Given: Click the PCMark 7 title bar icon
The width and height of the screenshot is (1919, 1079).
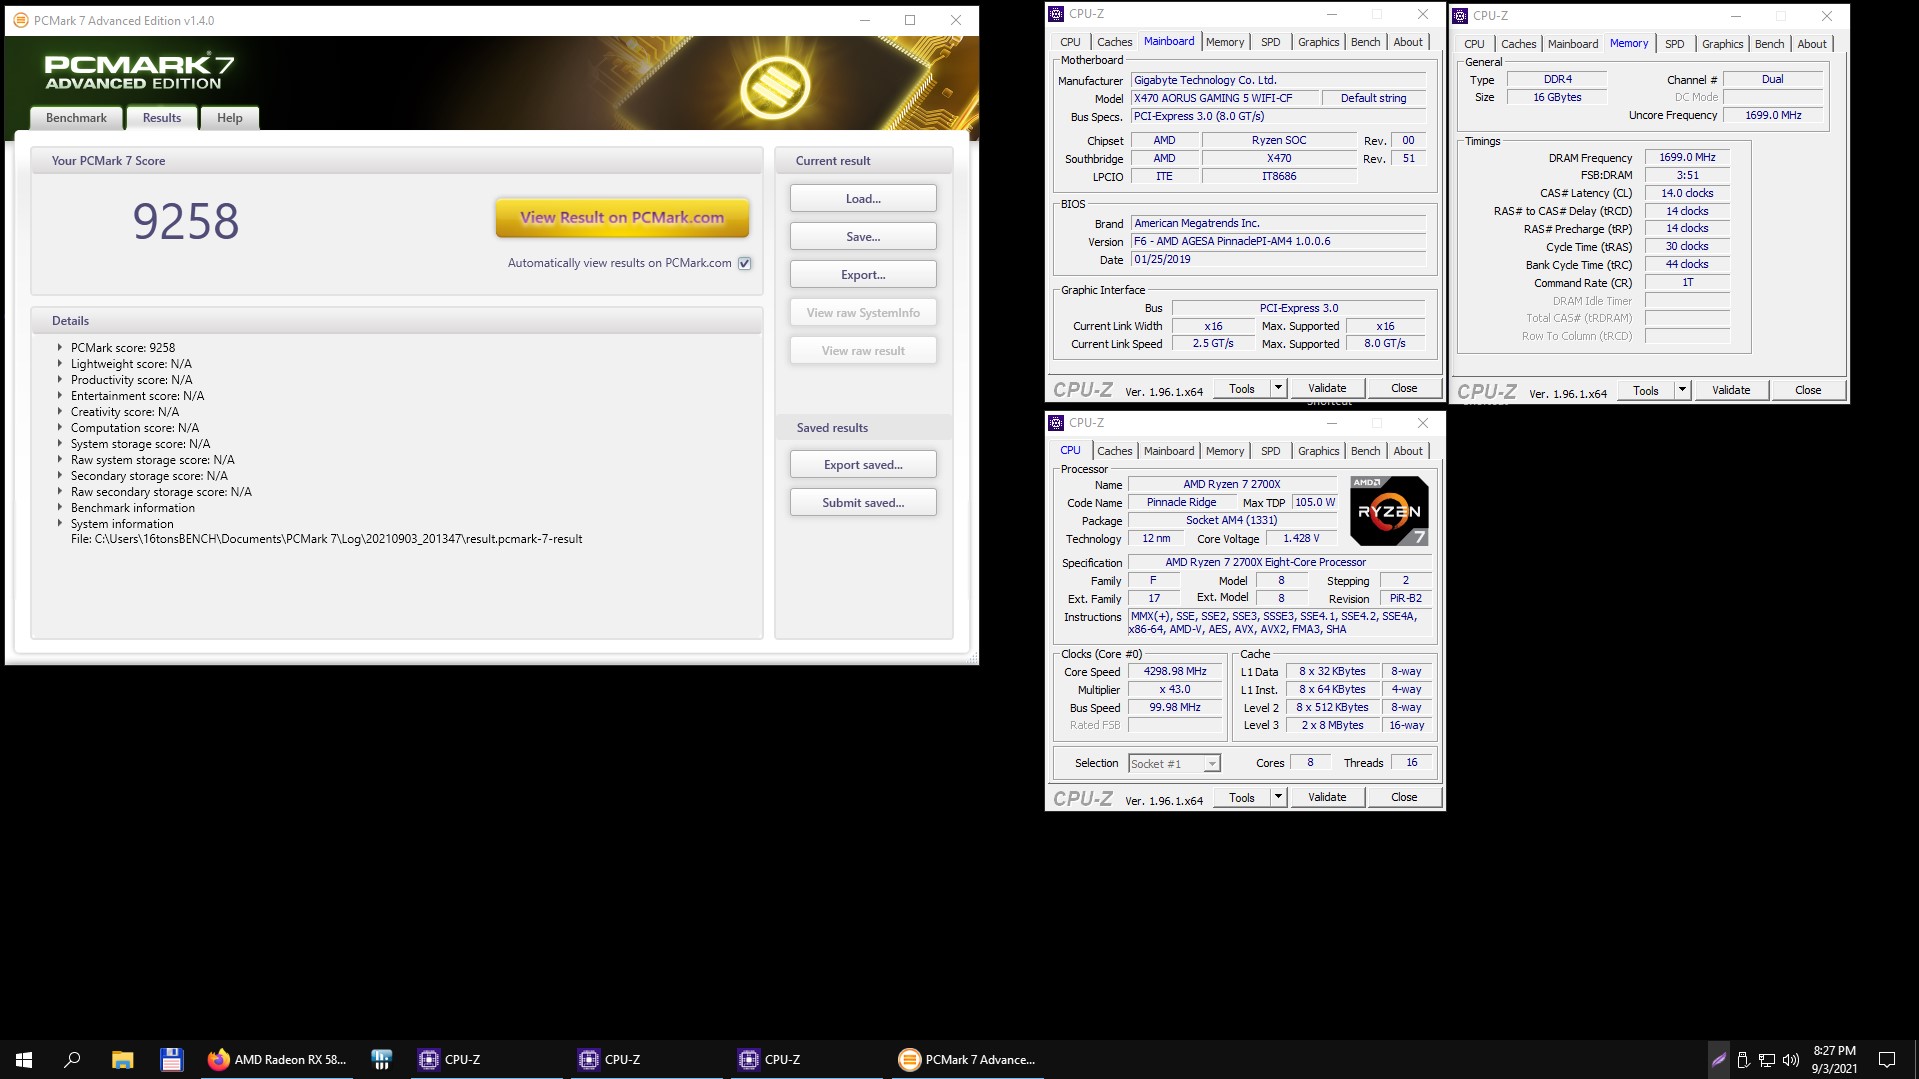Looking at the screenshot, I should [20, 20].
